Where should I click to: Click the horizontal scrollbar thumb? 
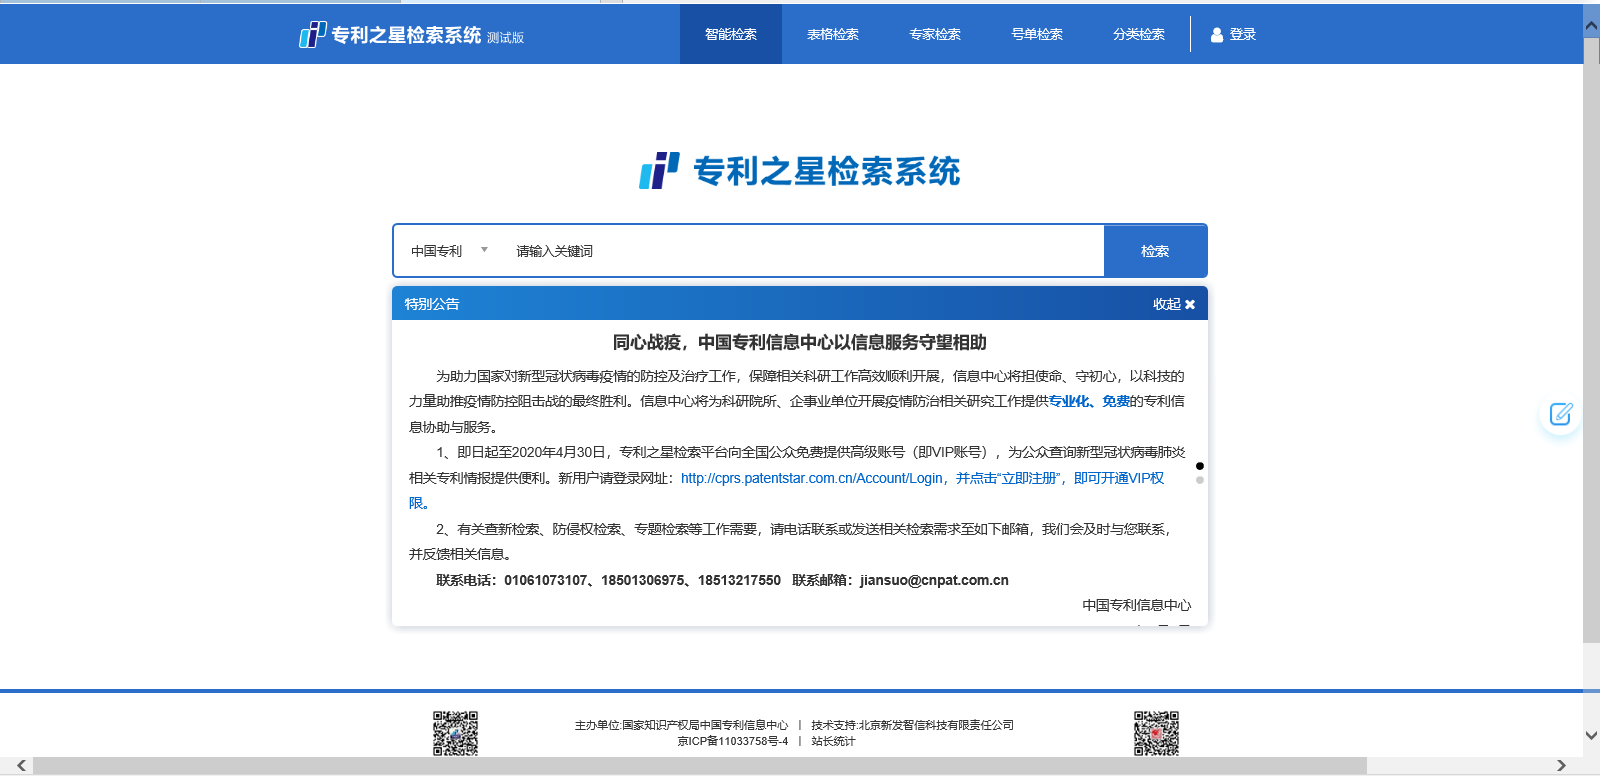[x=700, y=765]
